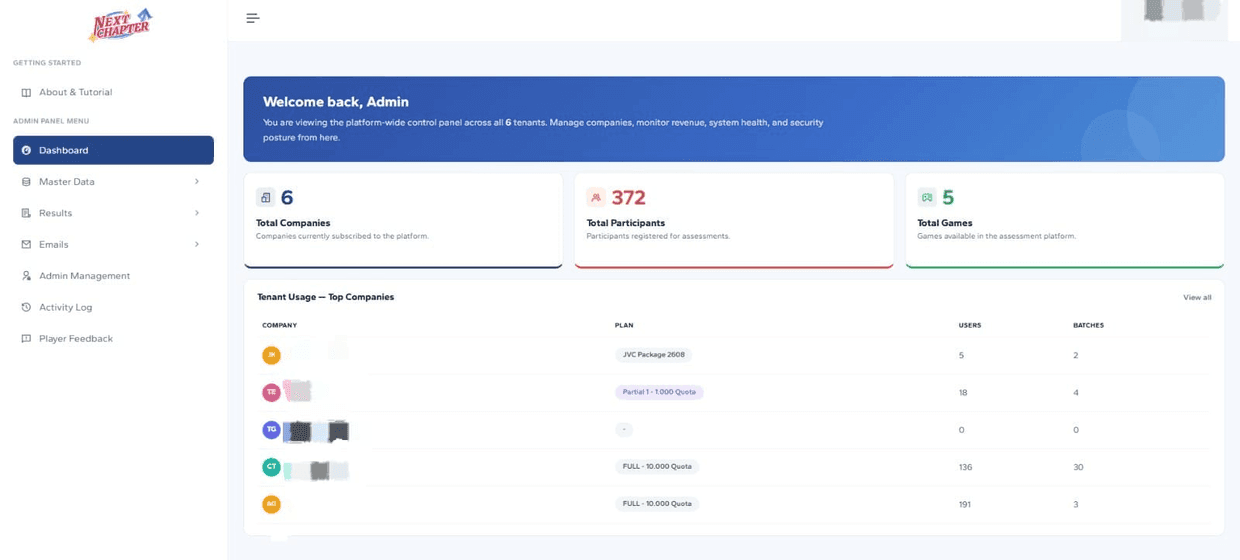Image resolution: width=1240 pixels, height=560 pixels.
Task: Click the users value 136
Action: point(965,467)
